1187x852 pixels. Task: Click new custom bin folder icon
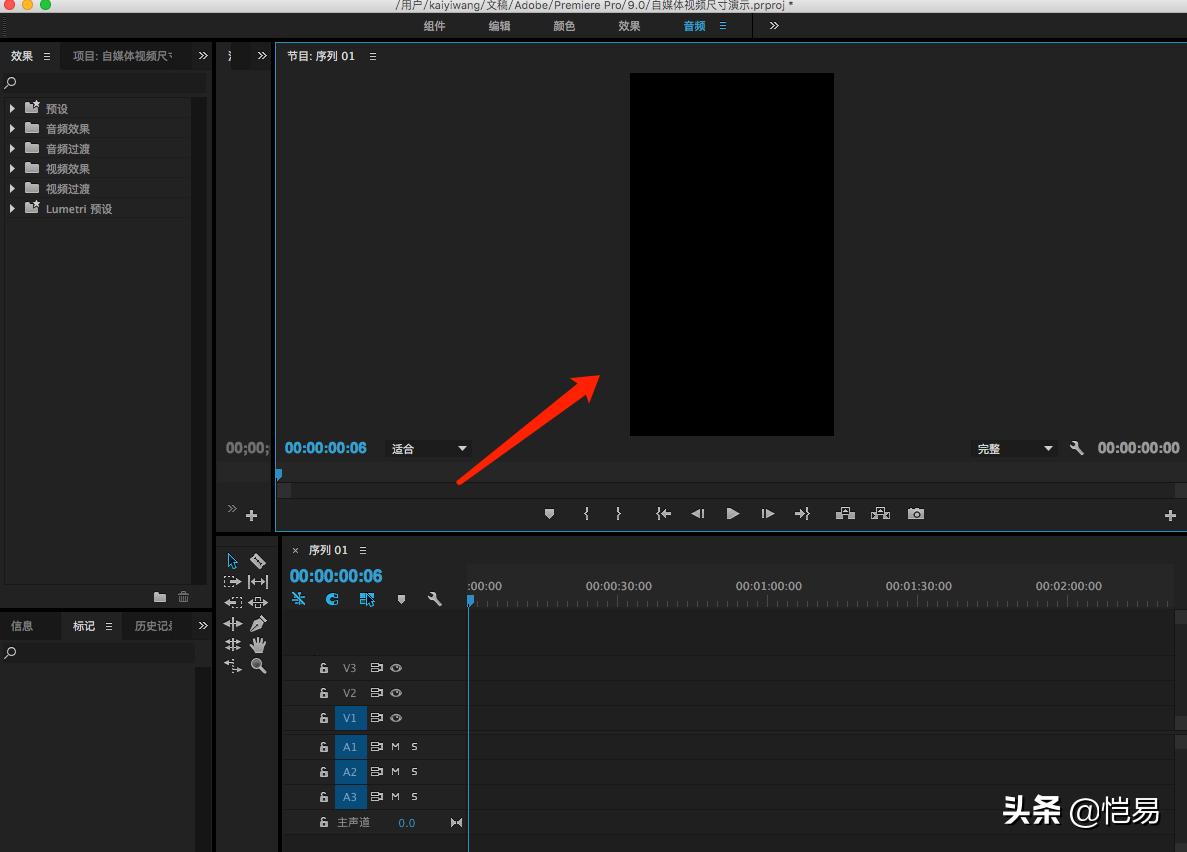point(160,597)
